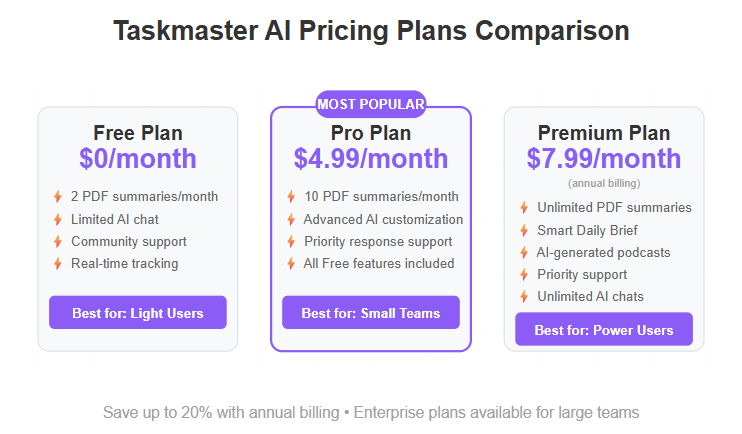Click the MOST POPULAR badge
Viewport: 742px width, 434px height.
point(371,104)
